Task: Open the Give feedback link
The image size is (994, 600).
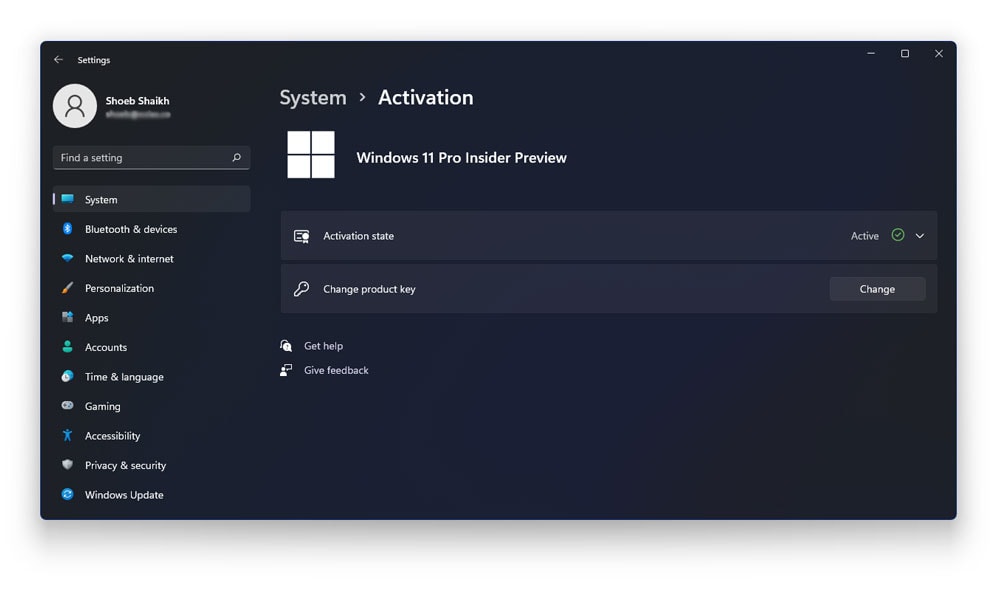Action: pos(336,370)
